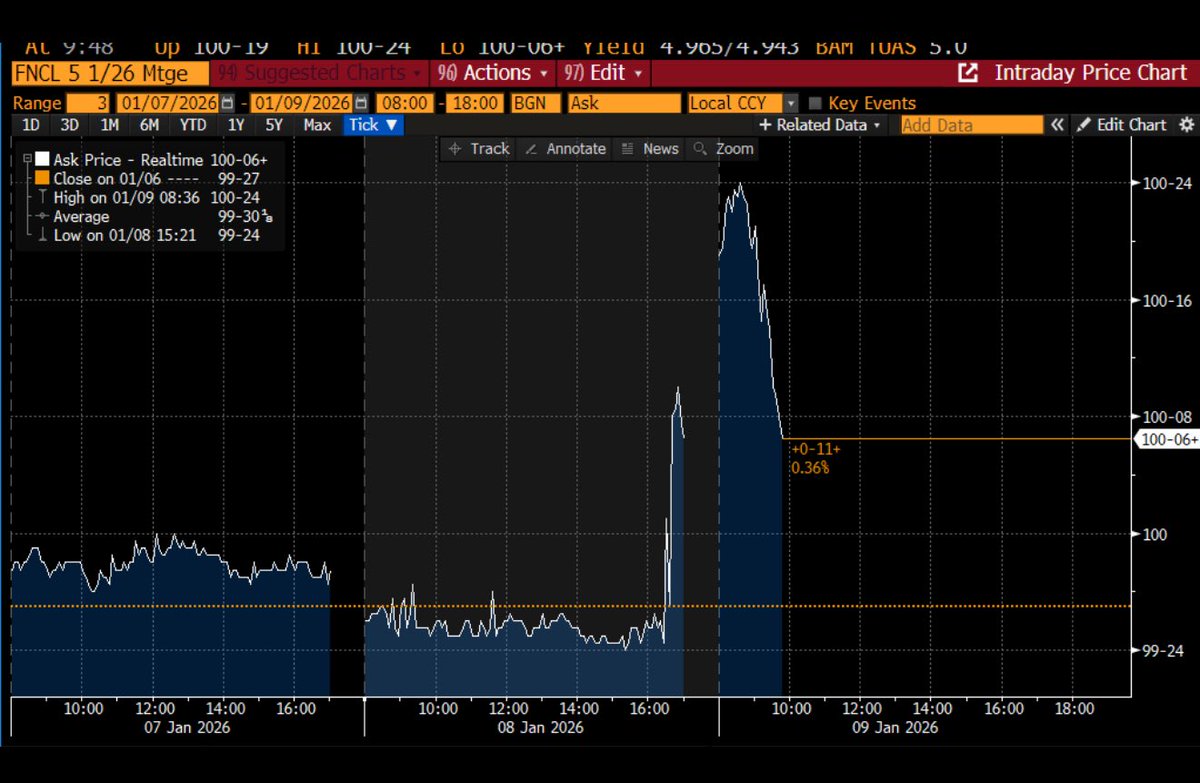Click the 08 Jan 2026 date axis label
The width and height of the screenshot is (1200, 783).
pyautogui.click(x=541, y=727)
